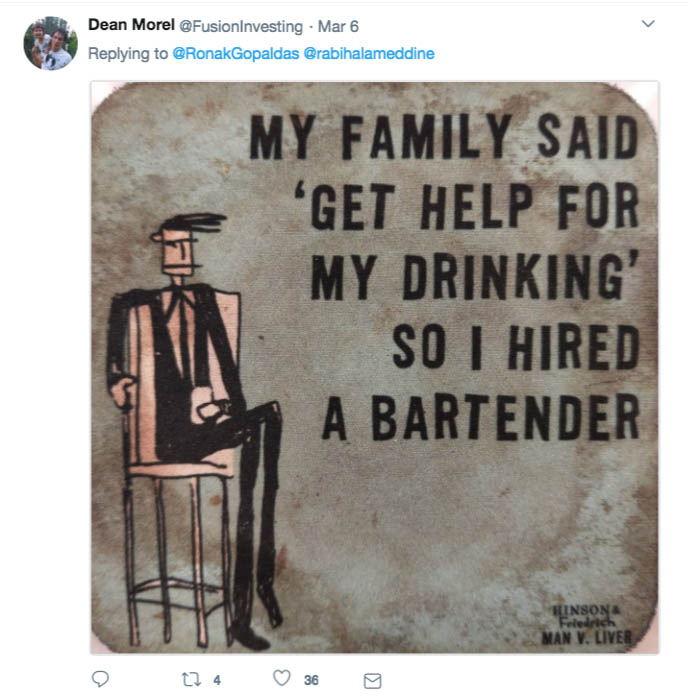Click the 'SO I HIRED' line in the image
The image size is (688, 698).
tap(514, 348)
